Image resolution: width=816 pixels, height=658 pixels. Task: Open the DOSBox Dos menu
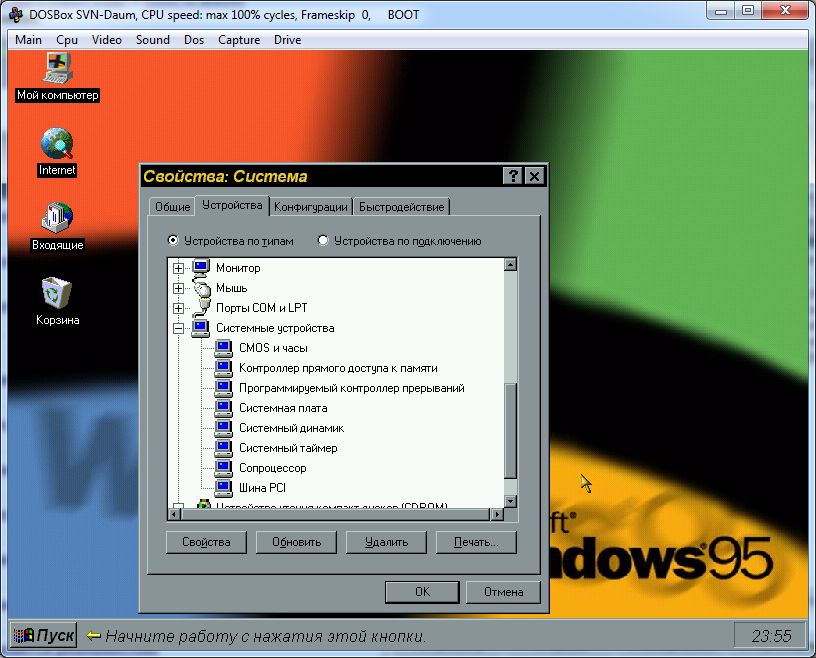click(x=194, y=40)
